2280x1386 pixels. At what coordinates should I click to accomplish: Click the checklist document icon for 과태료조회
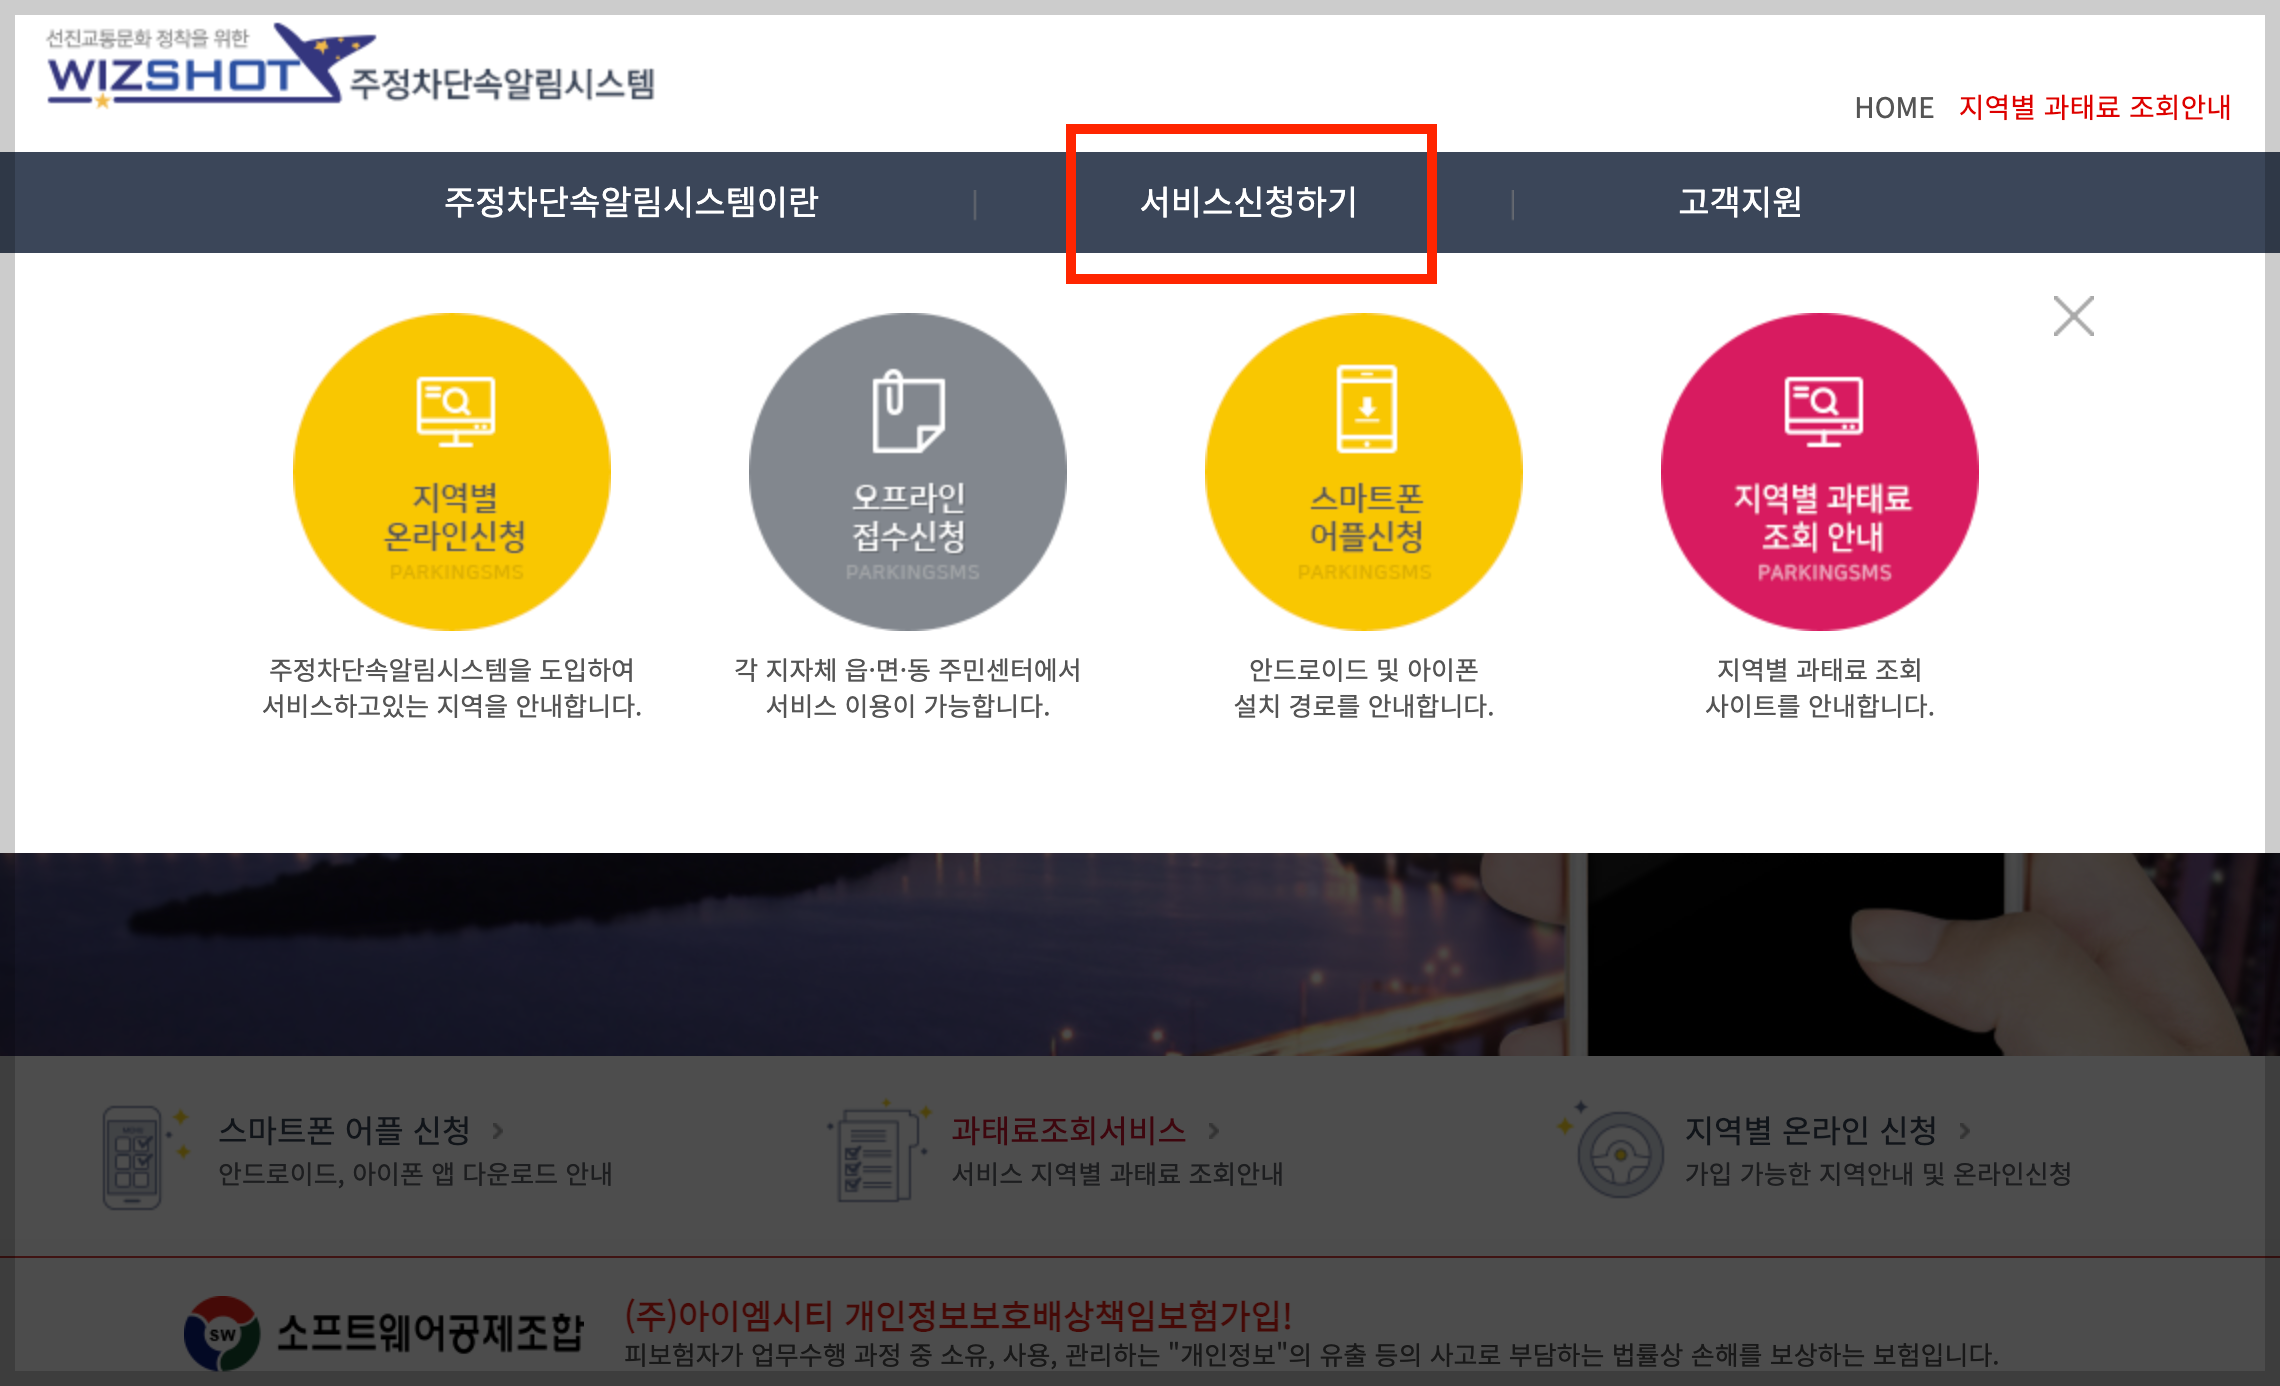[x=875, y=1157]
